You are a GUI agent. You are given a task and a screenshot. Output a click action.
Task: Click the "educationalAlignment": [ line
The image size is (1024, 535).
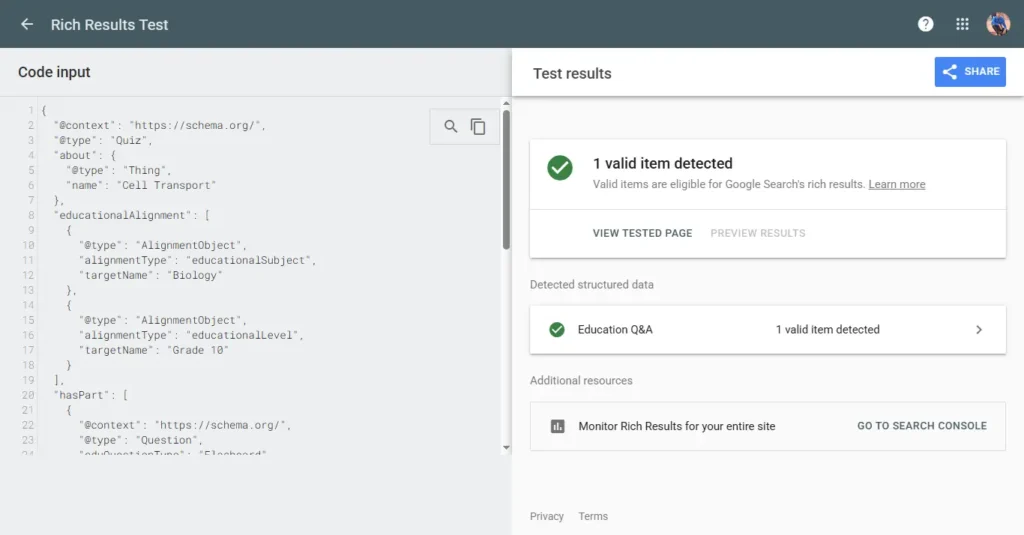pyautogui.click(x=131, y=216)
